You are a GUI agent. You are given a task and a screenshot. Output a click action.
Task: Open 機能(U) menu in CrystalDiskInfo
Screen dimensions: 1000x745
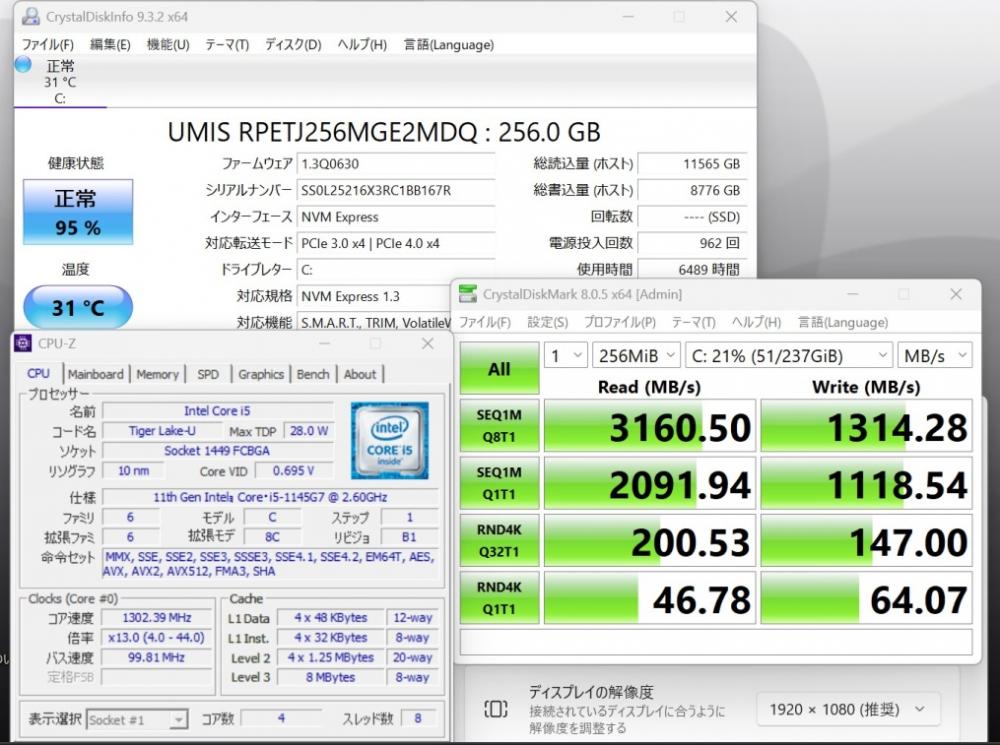click(x=168, y=45)
